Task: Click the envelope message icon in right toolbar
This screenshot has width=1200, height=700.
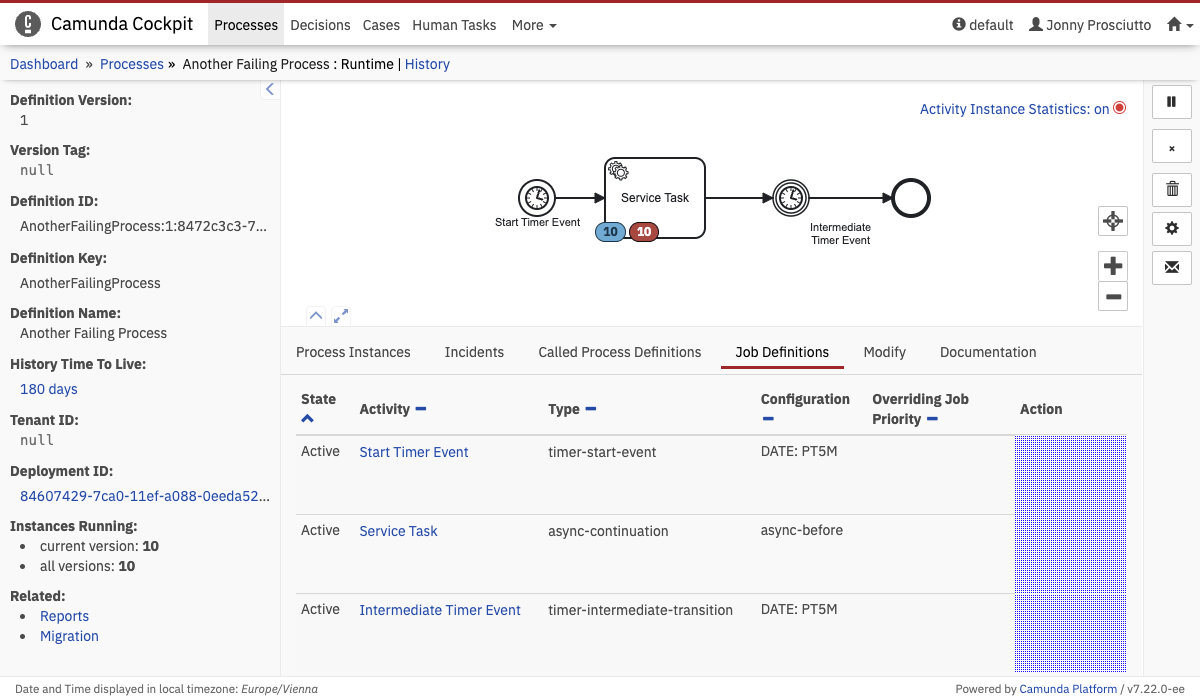Action: click(x=1172, y=268)
